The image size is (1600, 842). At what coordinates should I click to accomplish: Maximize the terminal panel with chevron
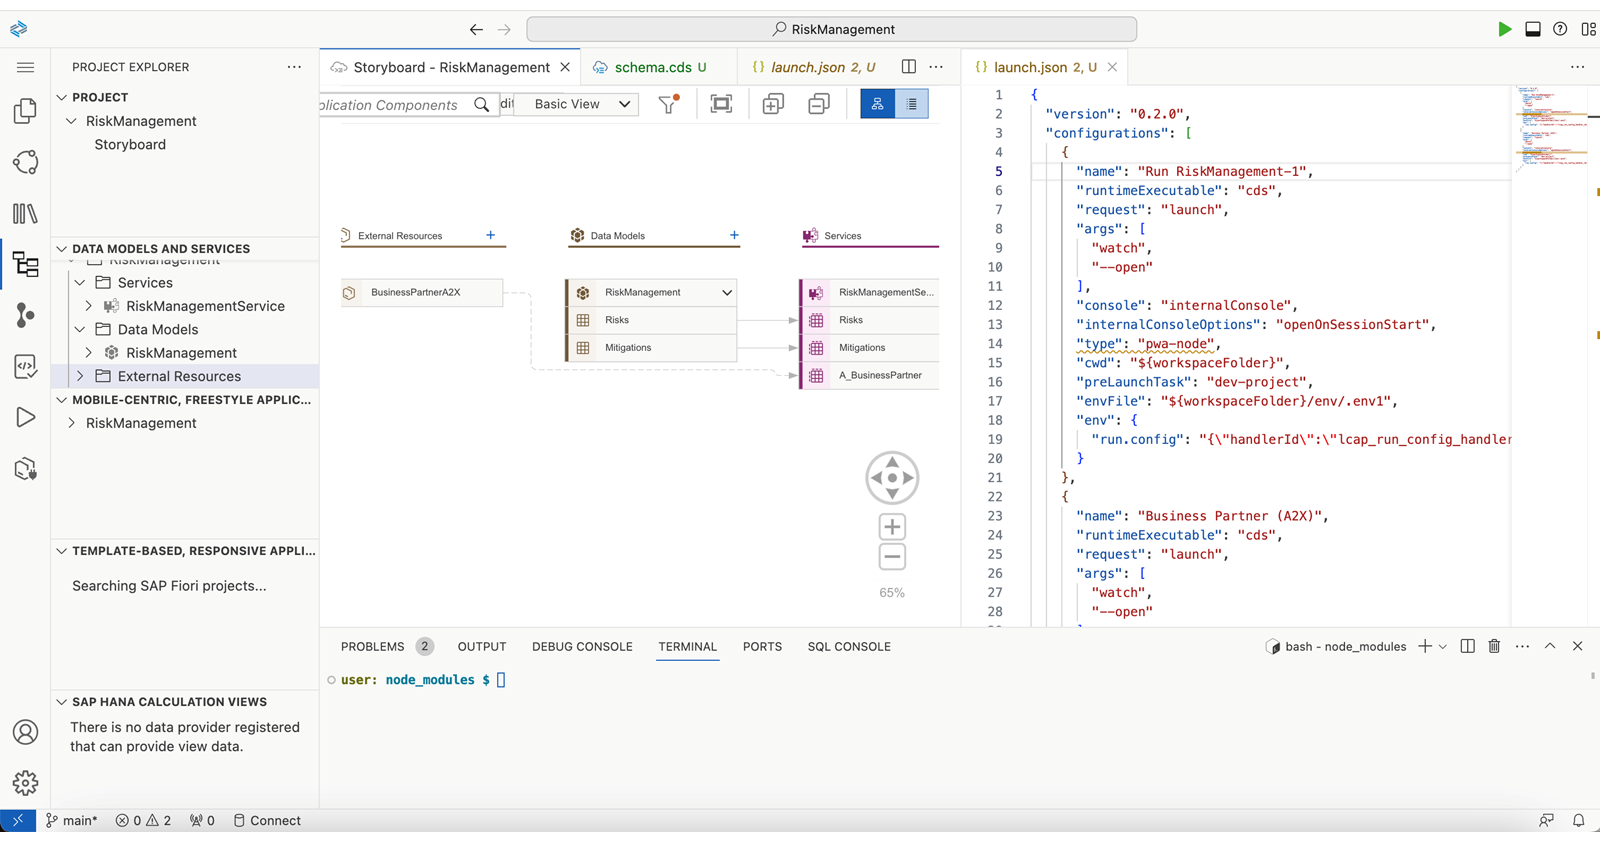point(1550,646)
